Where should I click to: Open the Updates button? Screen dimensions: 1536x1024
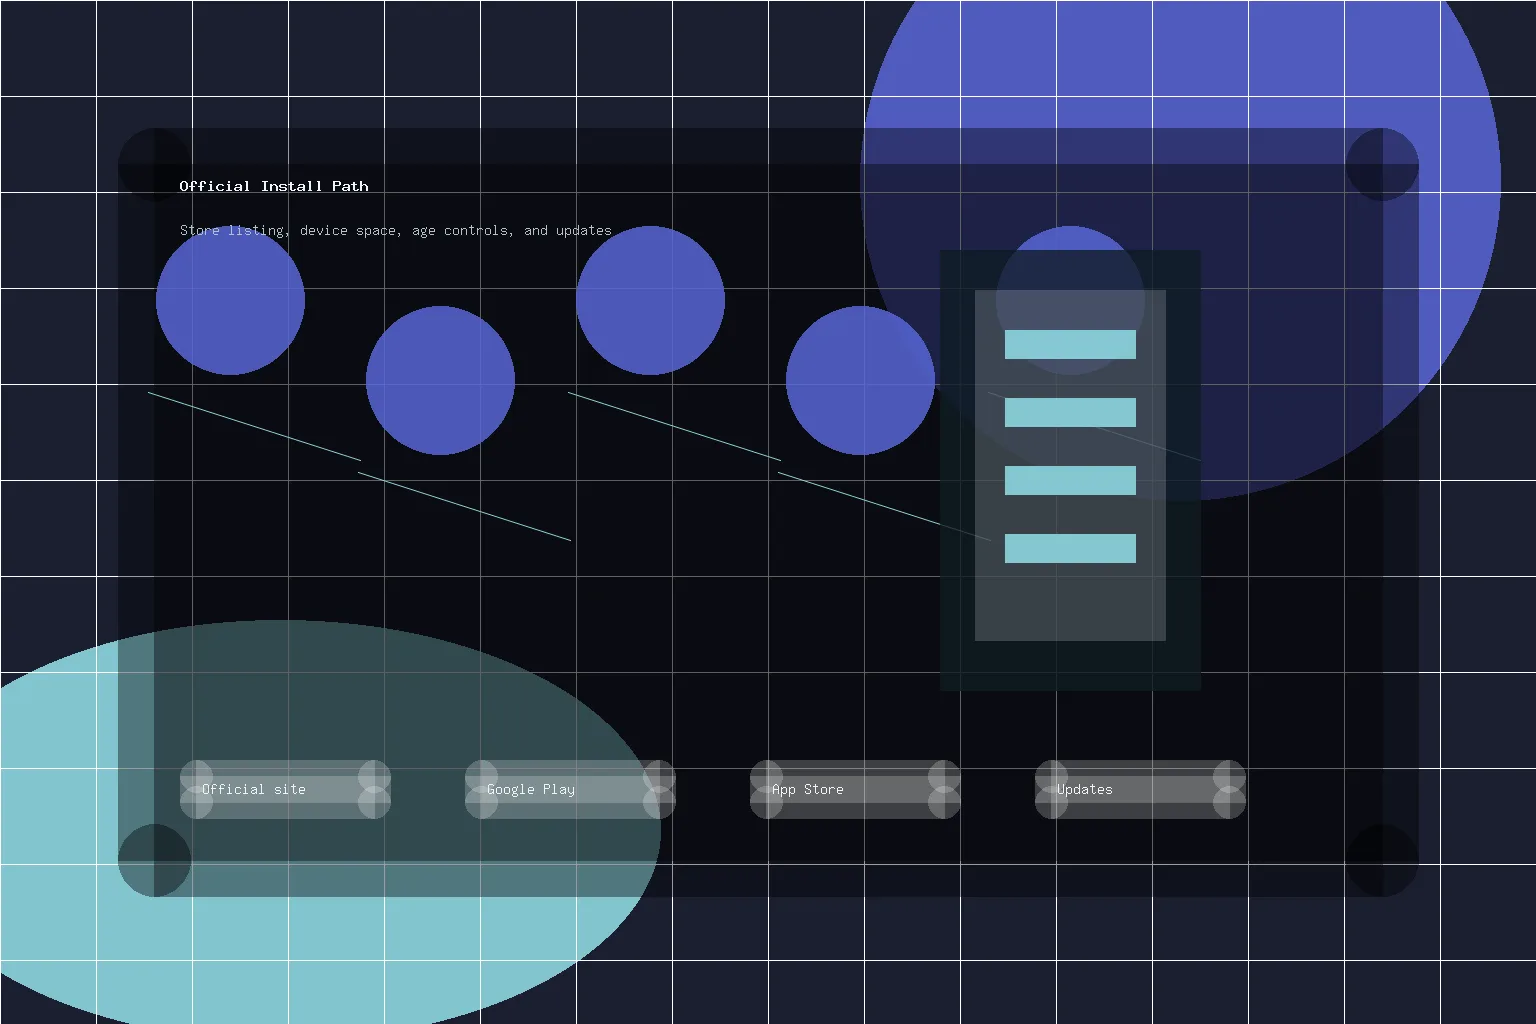click(1140, 789)
